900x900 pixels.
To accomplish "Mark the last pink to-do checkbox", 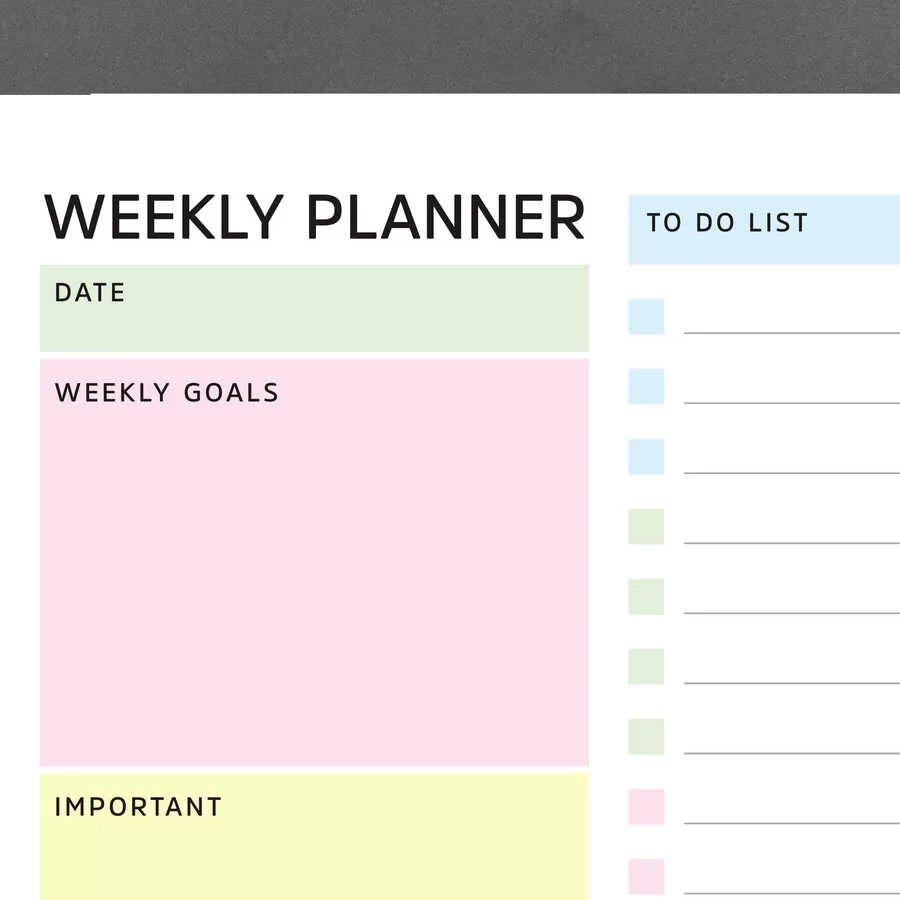I will (x=646, y=876).
